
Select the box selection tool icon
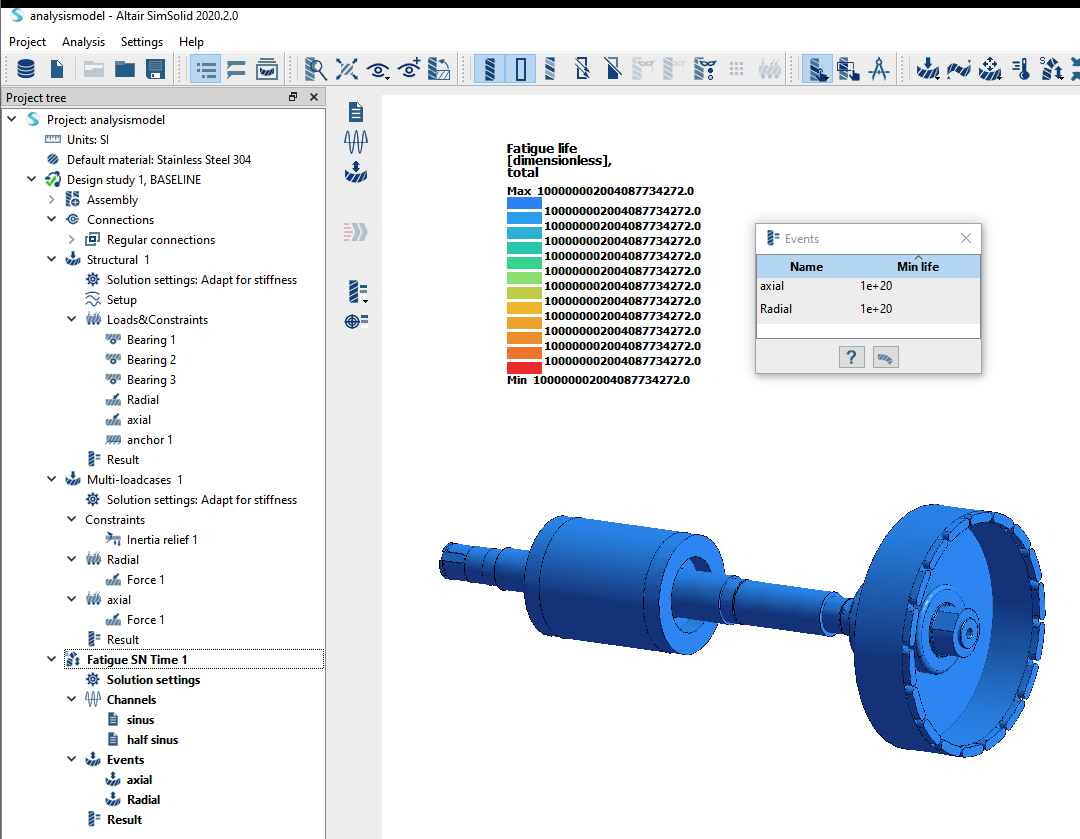pos(848,69)
